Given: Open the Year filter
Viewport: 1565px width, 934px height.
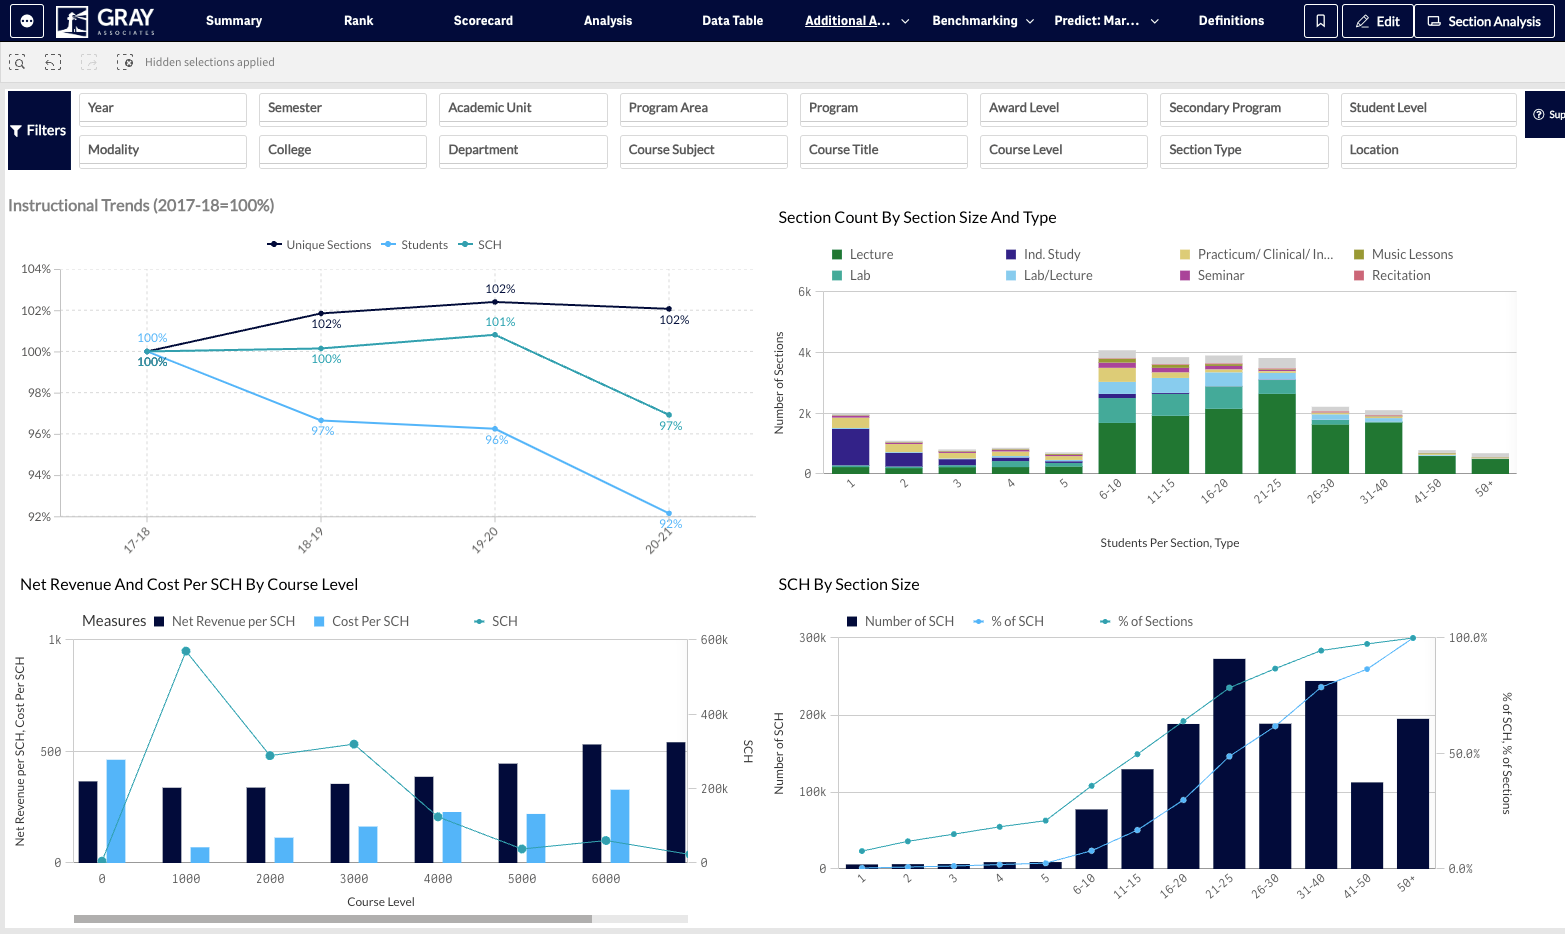Looking at the screenshot, I should 163,108.
